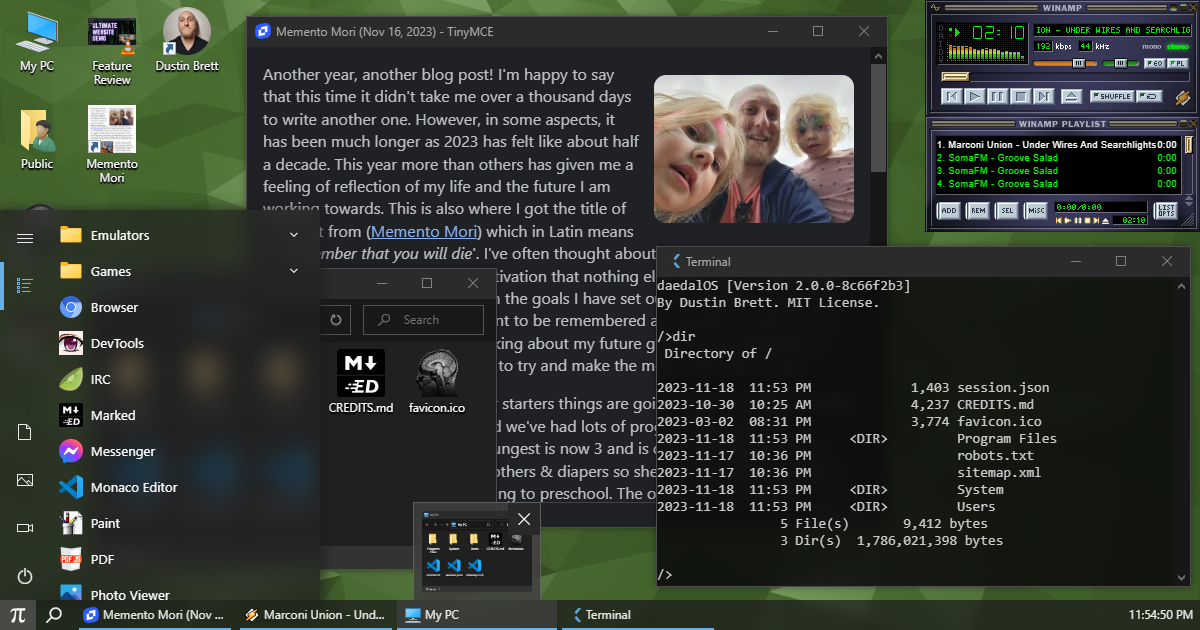Expand start menu via hamburger icon

[25, 238]
